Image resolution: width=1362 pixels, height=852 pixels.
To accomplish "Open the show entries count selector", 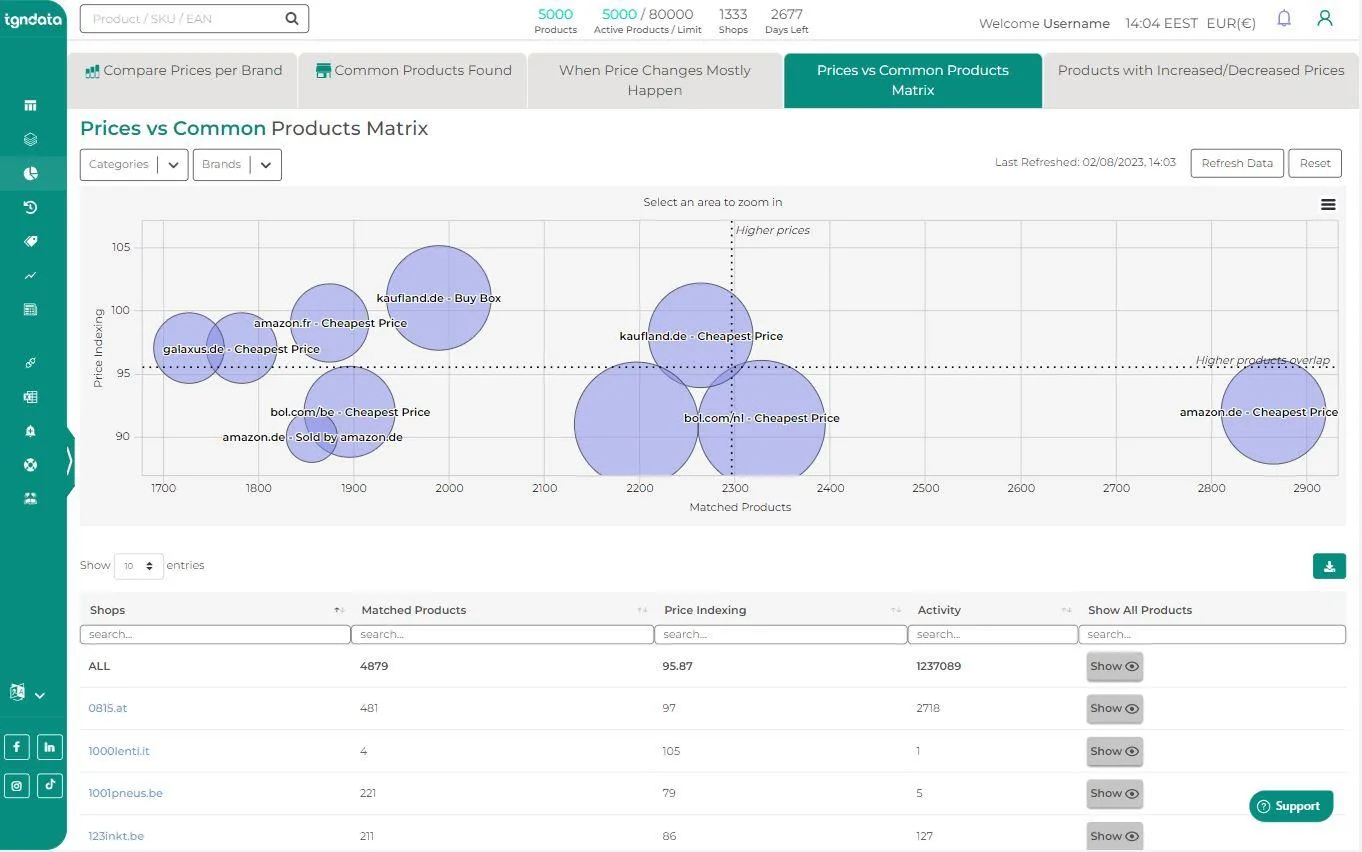I will (x=139, y=566).
